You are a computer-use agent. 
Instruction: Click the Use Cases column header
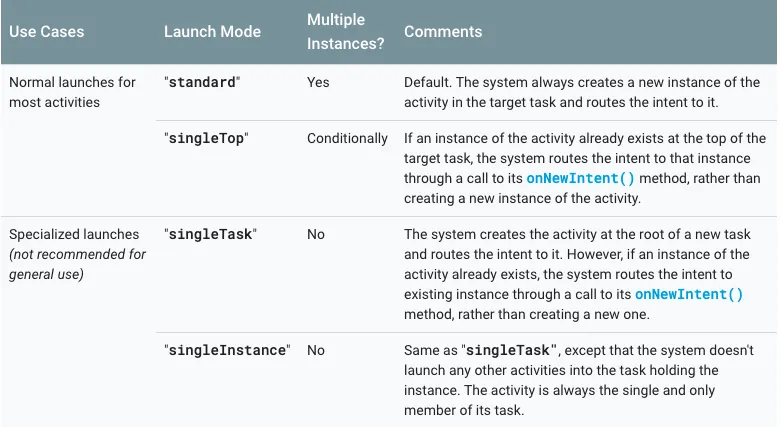tap(48, 32)
